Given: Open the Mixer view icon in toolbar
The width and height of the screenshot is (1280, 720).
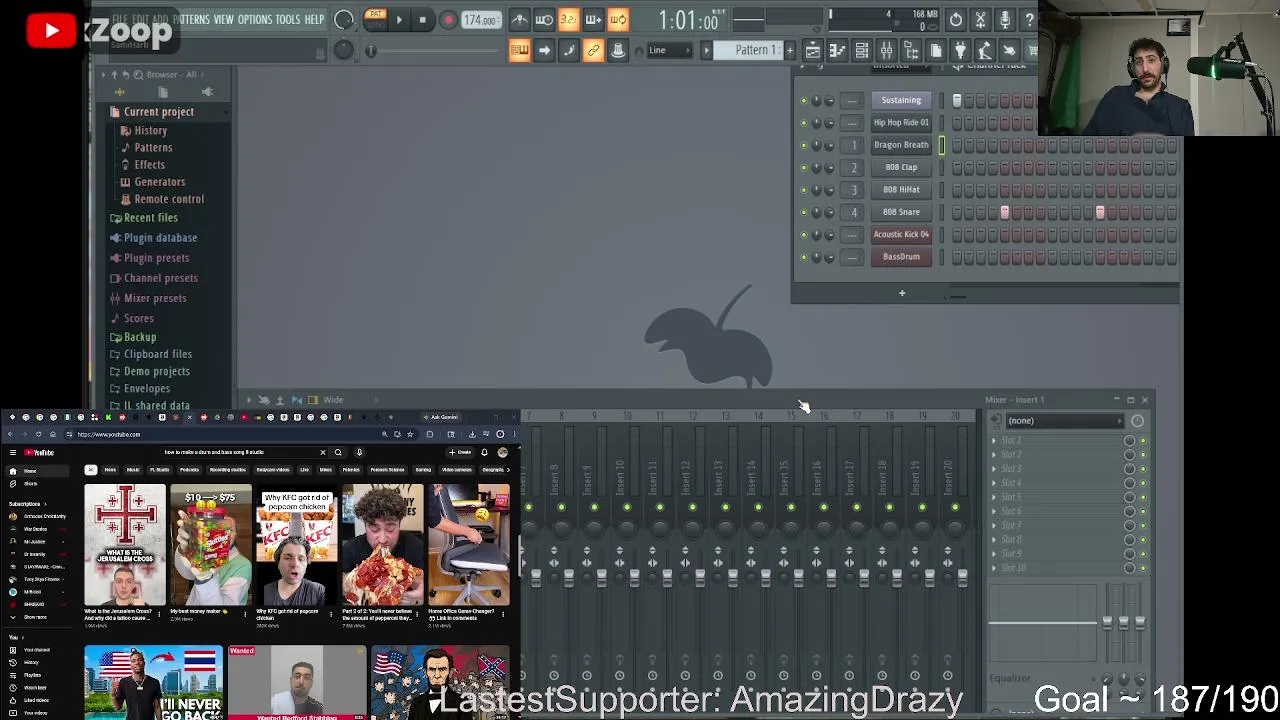Looking at the screenshot, I should [x=886, y=50].
